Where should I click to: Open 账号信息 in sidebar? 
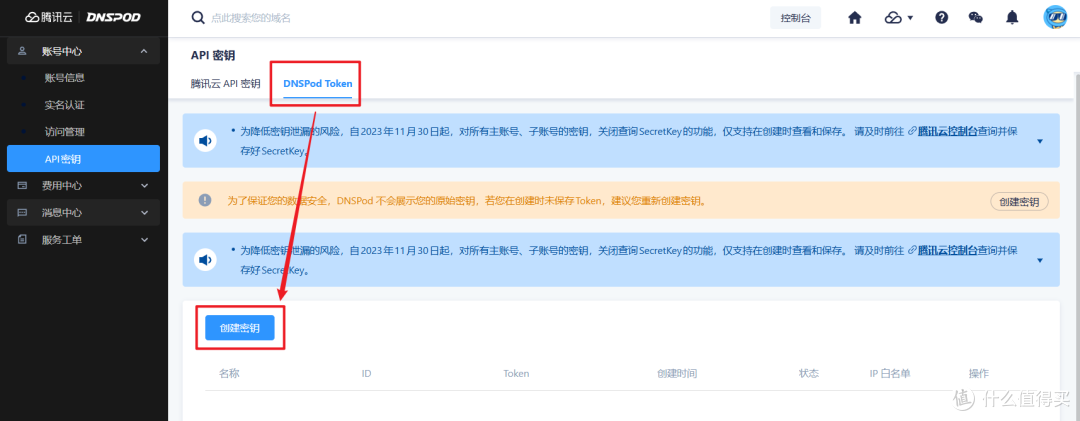(64, 78)
